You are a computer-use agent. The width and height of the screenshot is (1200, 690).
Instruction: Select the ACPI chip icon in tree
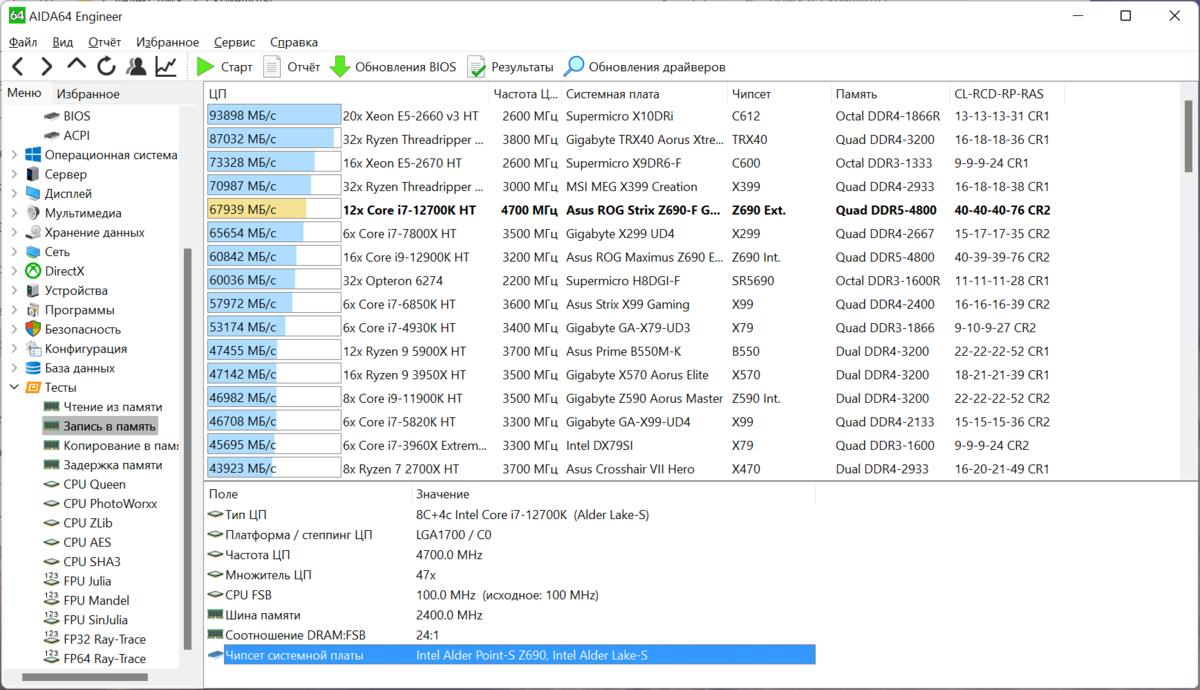pos(52,135)
